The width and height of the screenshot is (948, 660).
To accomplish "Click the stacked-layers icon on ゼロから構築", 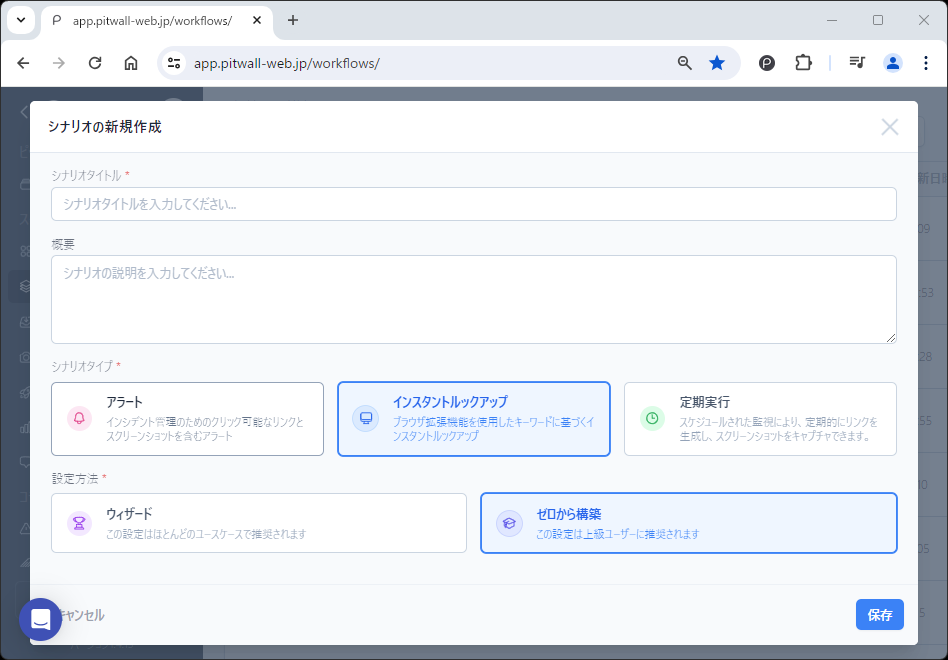I will [x=509, y=522].
